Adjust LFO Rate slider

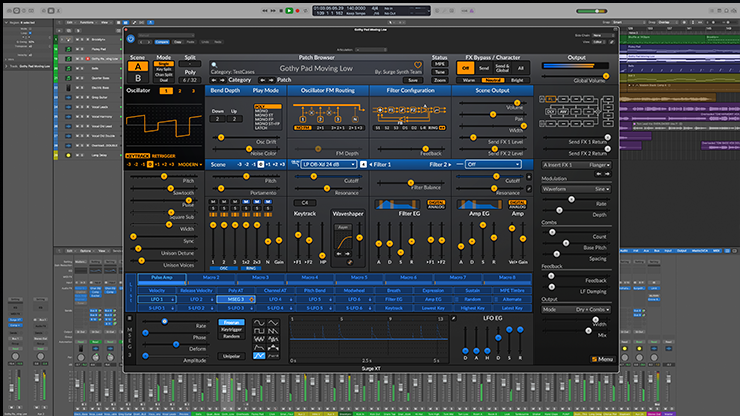(175, 322)
